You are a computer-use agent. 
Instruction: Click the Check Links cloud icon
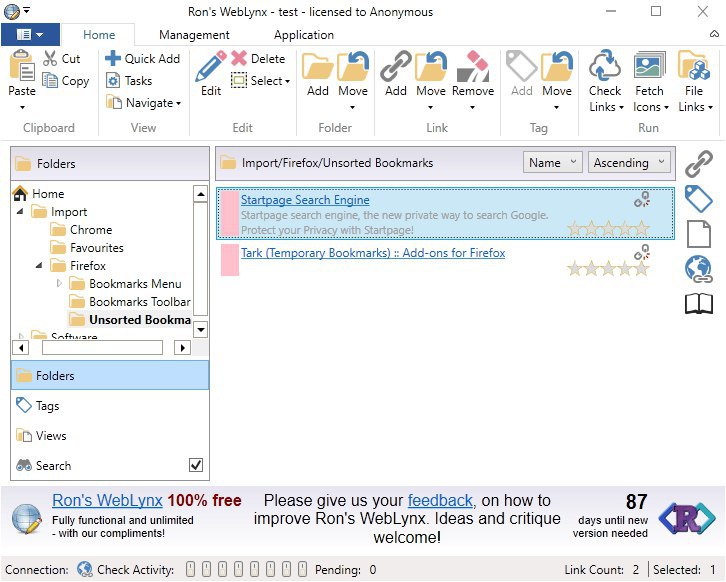click(605, 65)
